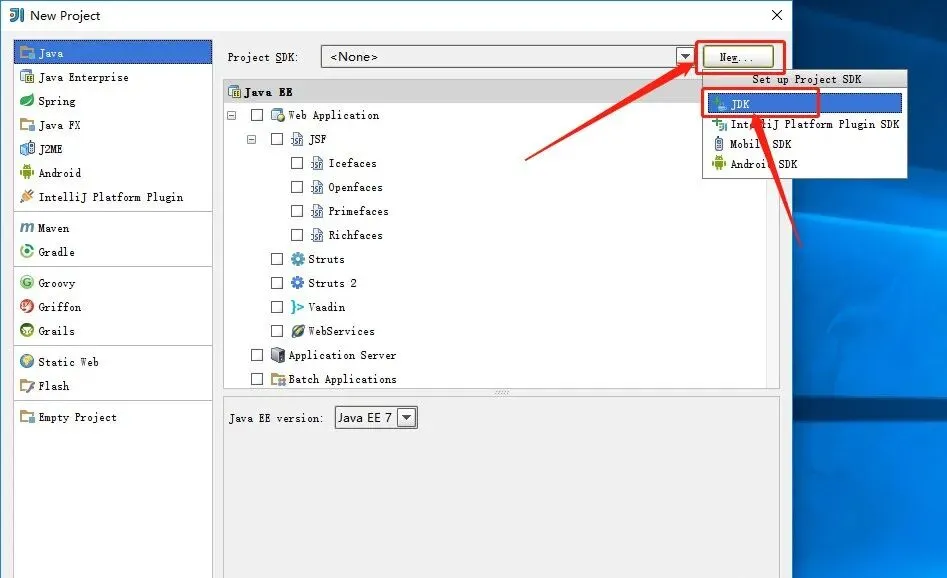Click the WebServices icon
This screenshot has height=578, width=947.
coord(298,331)
